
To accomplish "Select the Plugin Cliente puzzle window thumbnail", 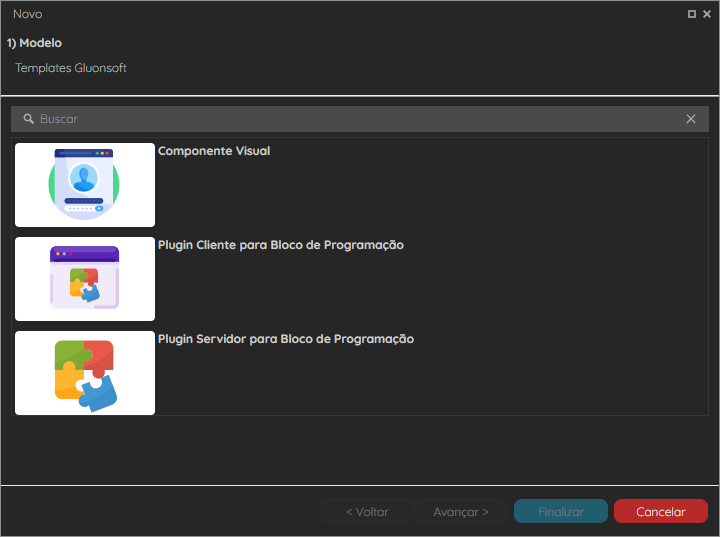I will click(x=85, y=279).
